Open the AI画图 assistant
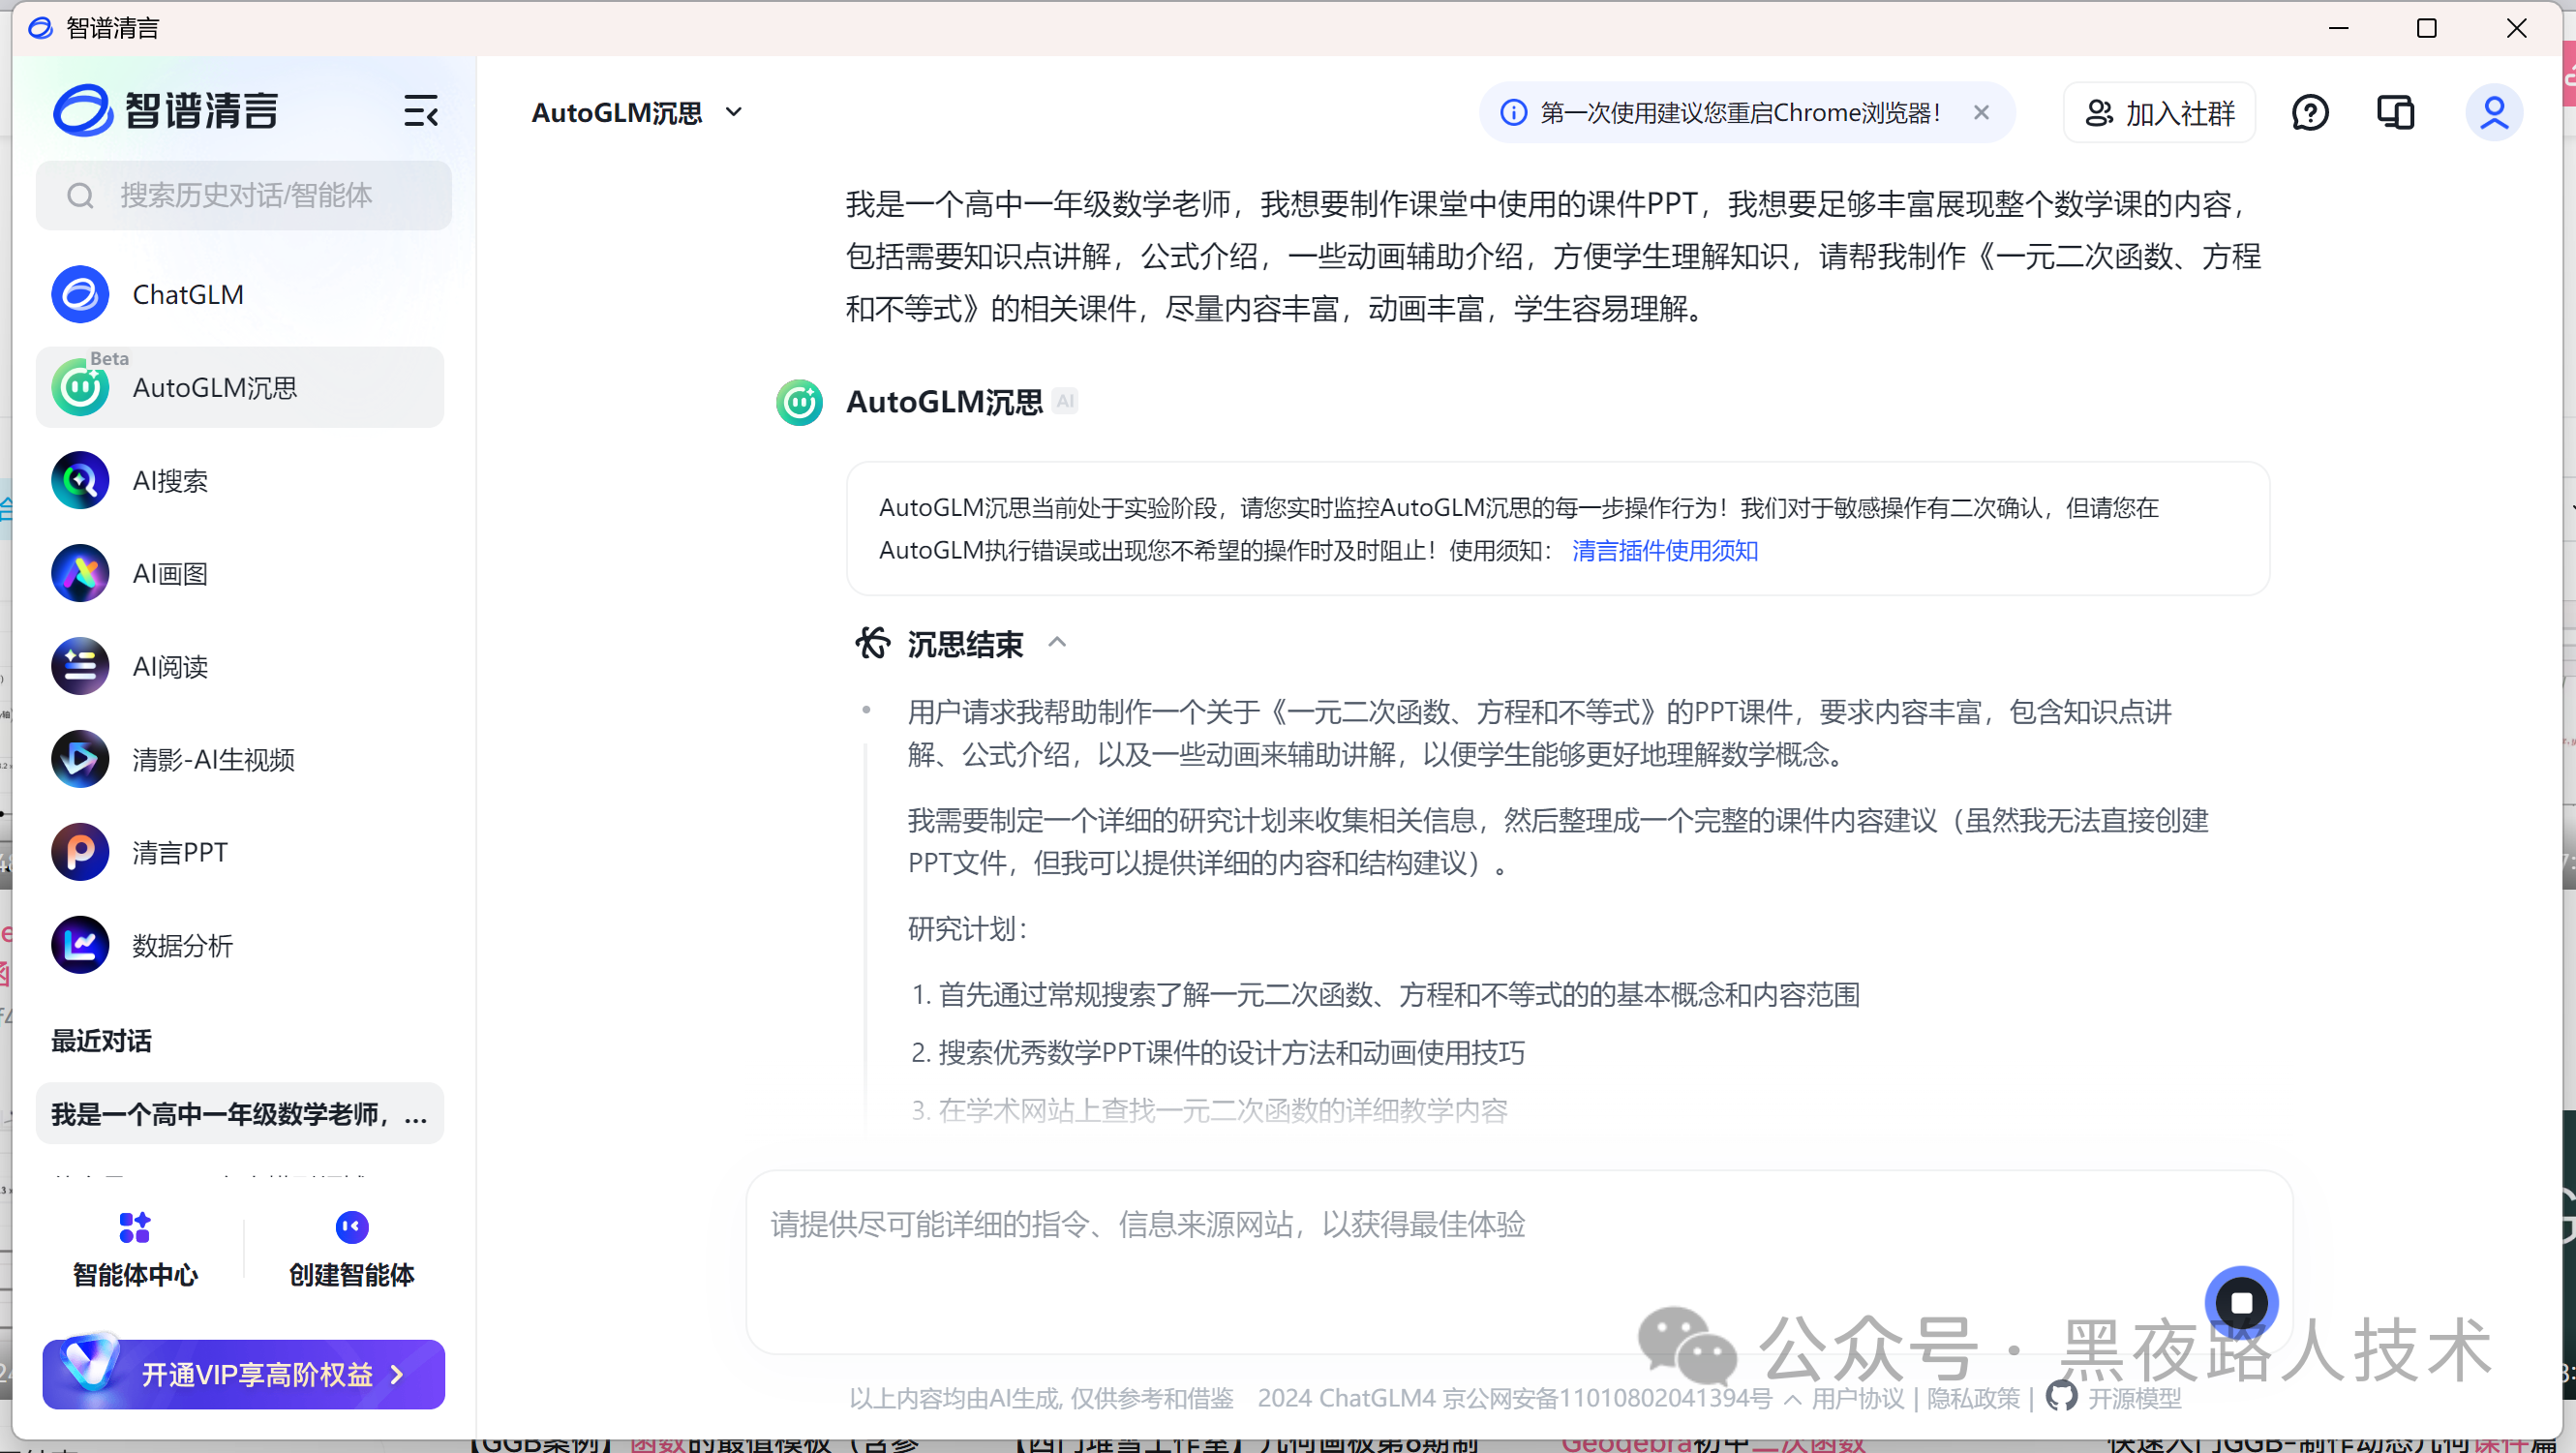Viewport: 2576px width, 1453px height. click(170, 574)
